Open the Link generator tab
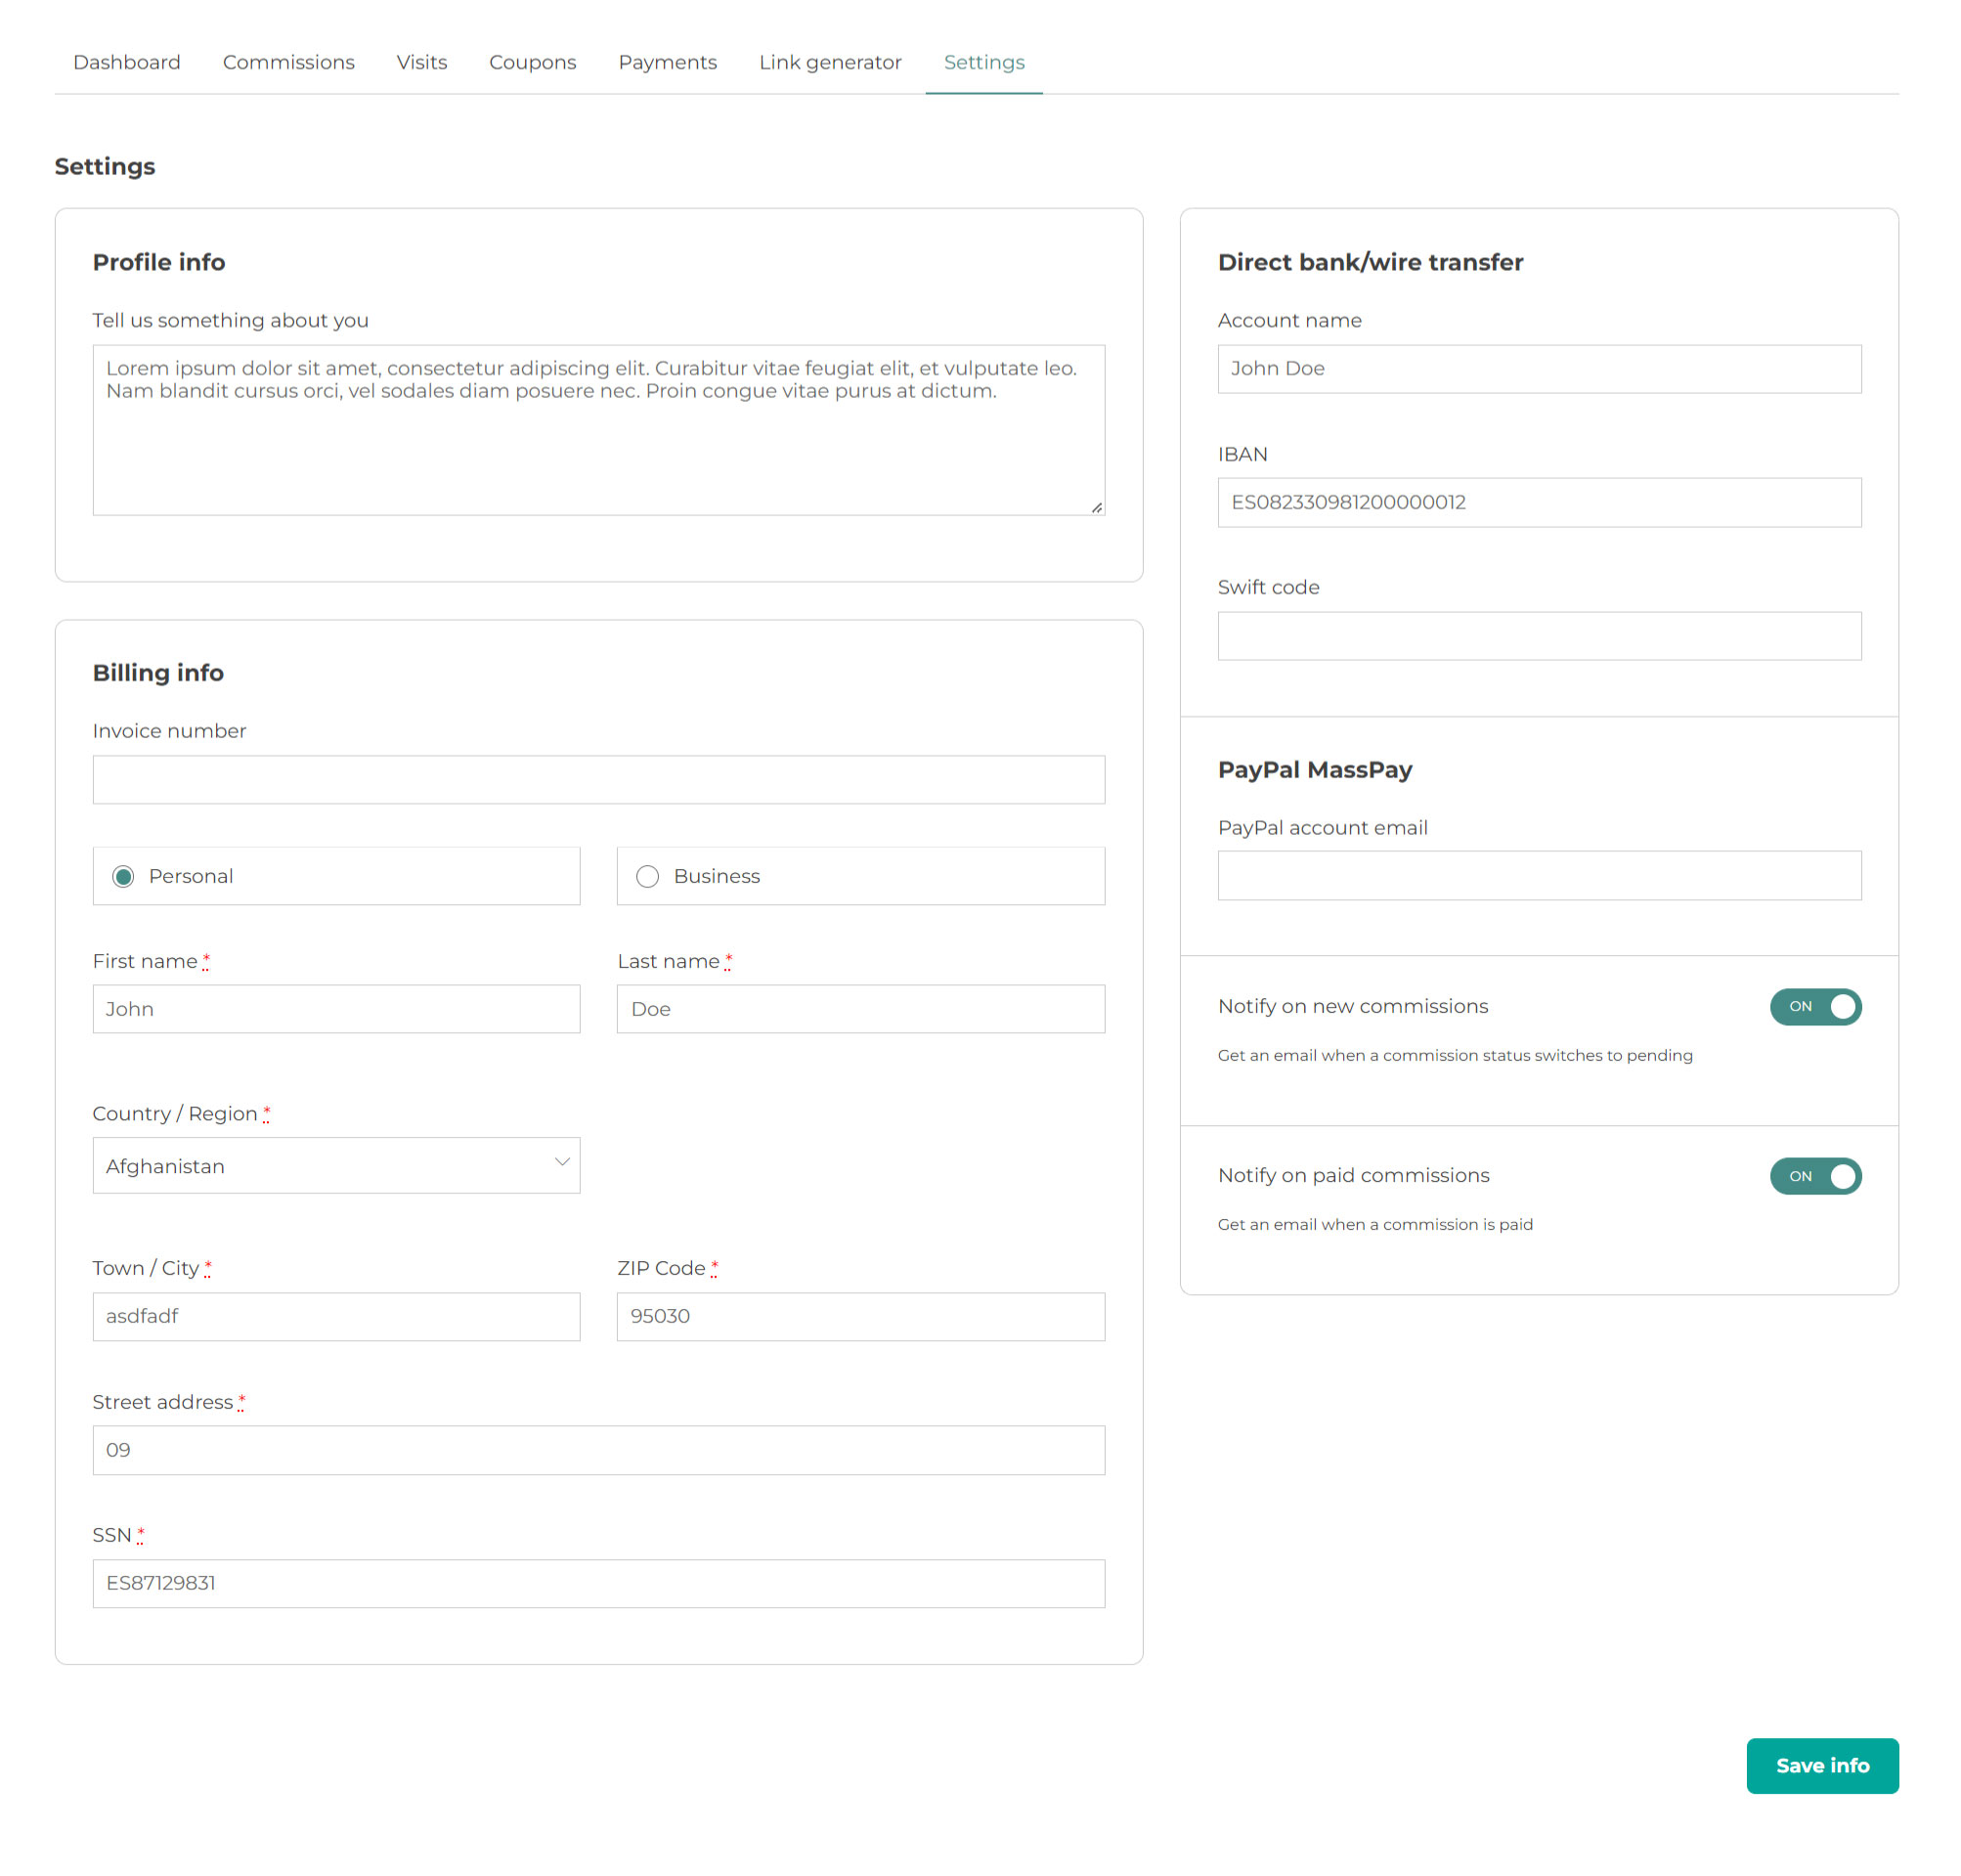This screenshot has height=1876, width=1961. pos(829,62)
